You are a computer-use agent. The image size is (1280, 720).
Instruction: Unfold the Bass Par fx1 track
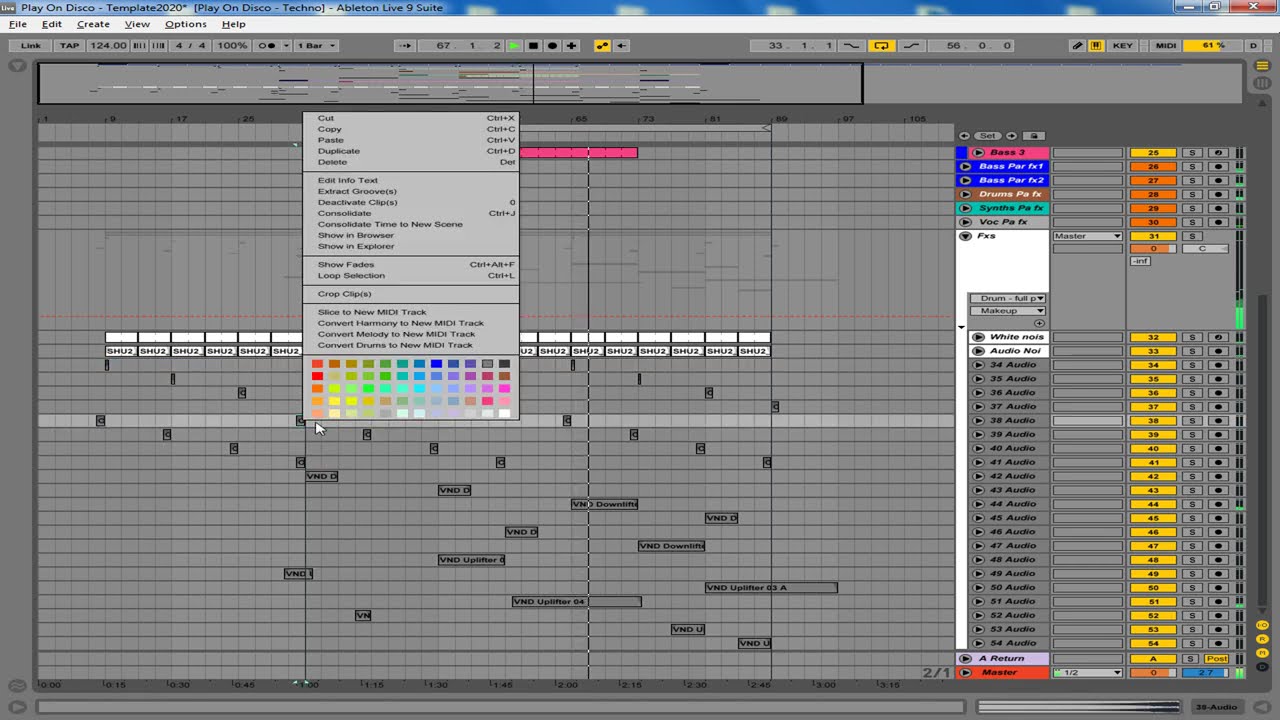[x=965, y=167]
